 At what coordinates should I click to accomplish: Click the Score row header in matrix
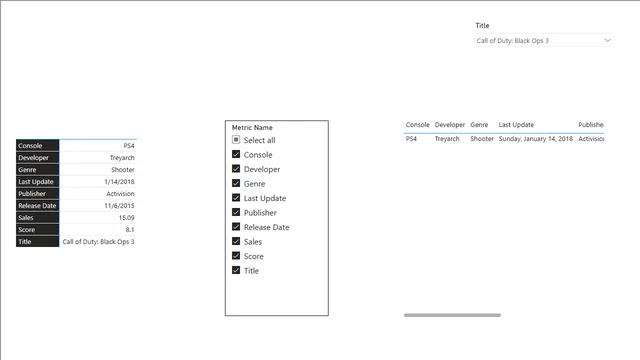click(x=38, y=229)
